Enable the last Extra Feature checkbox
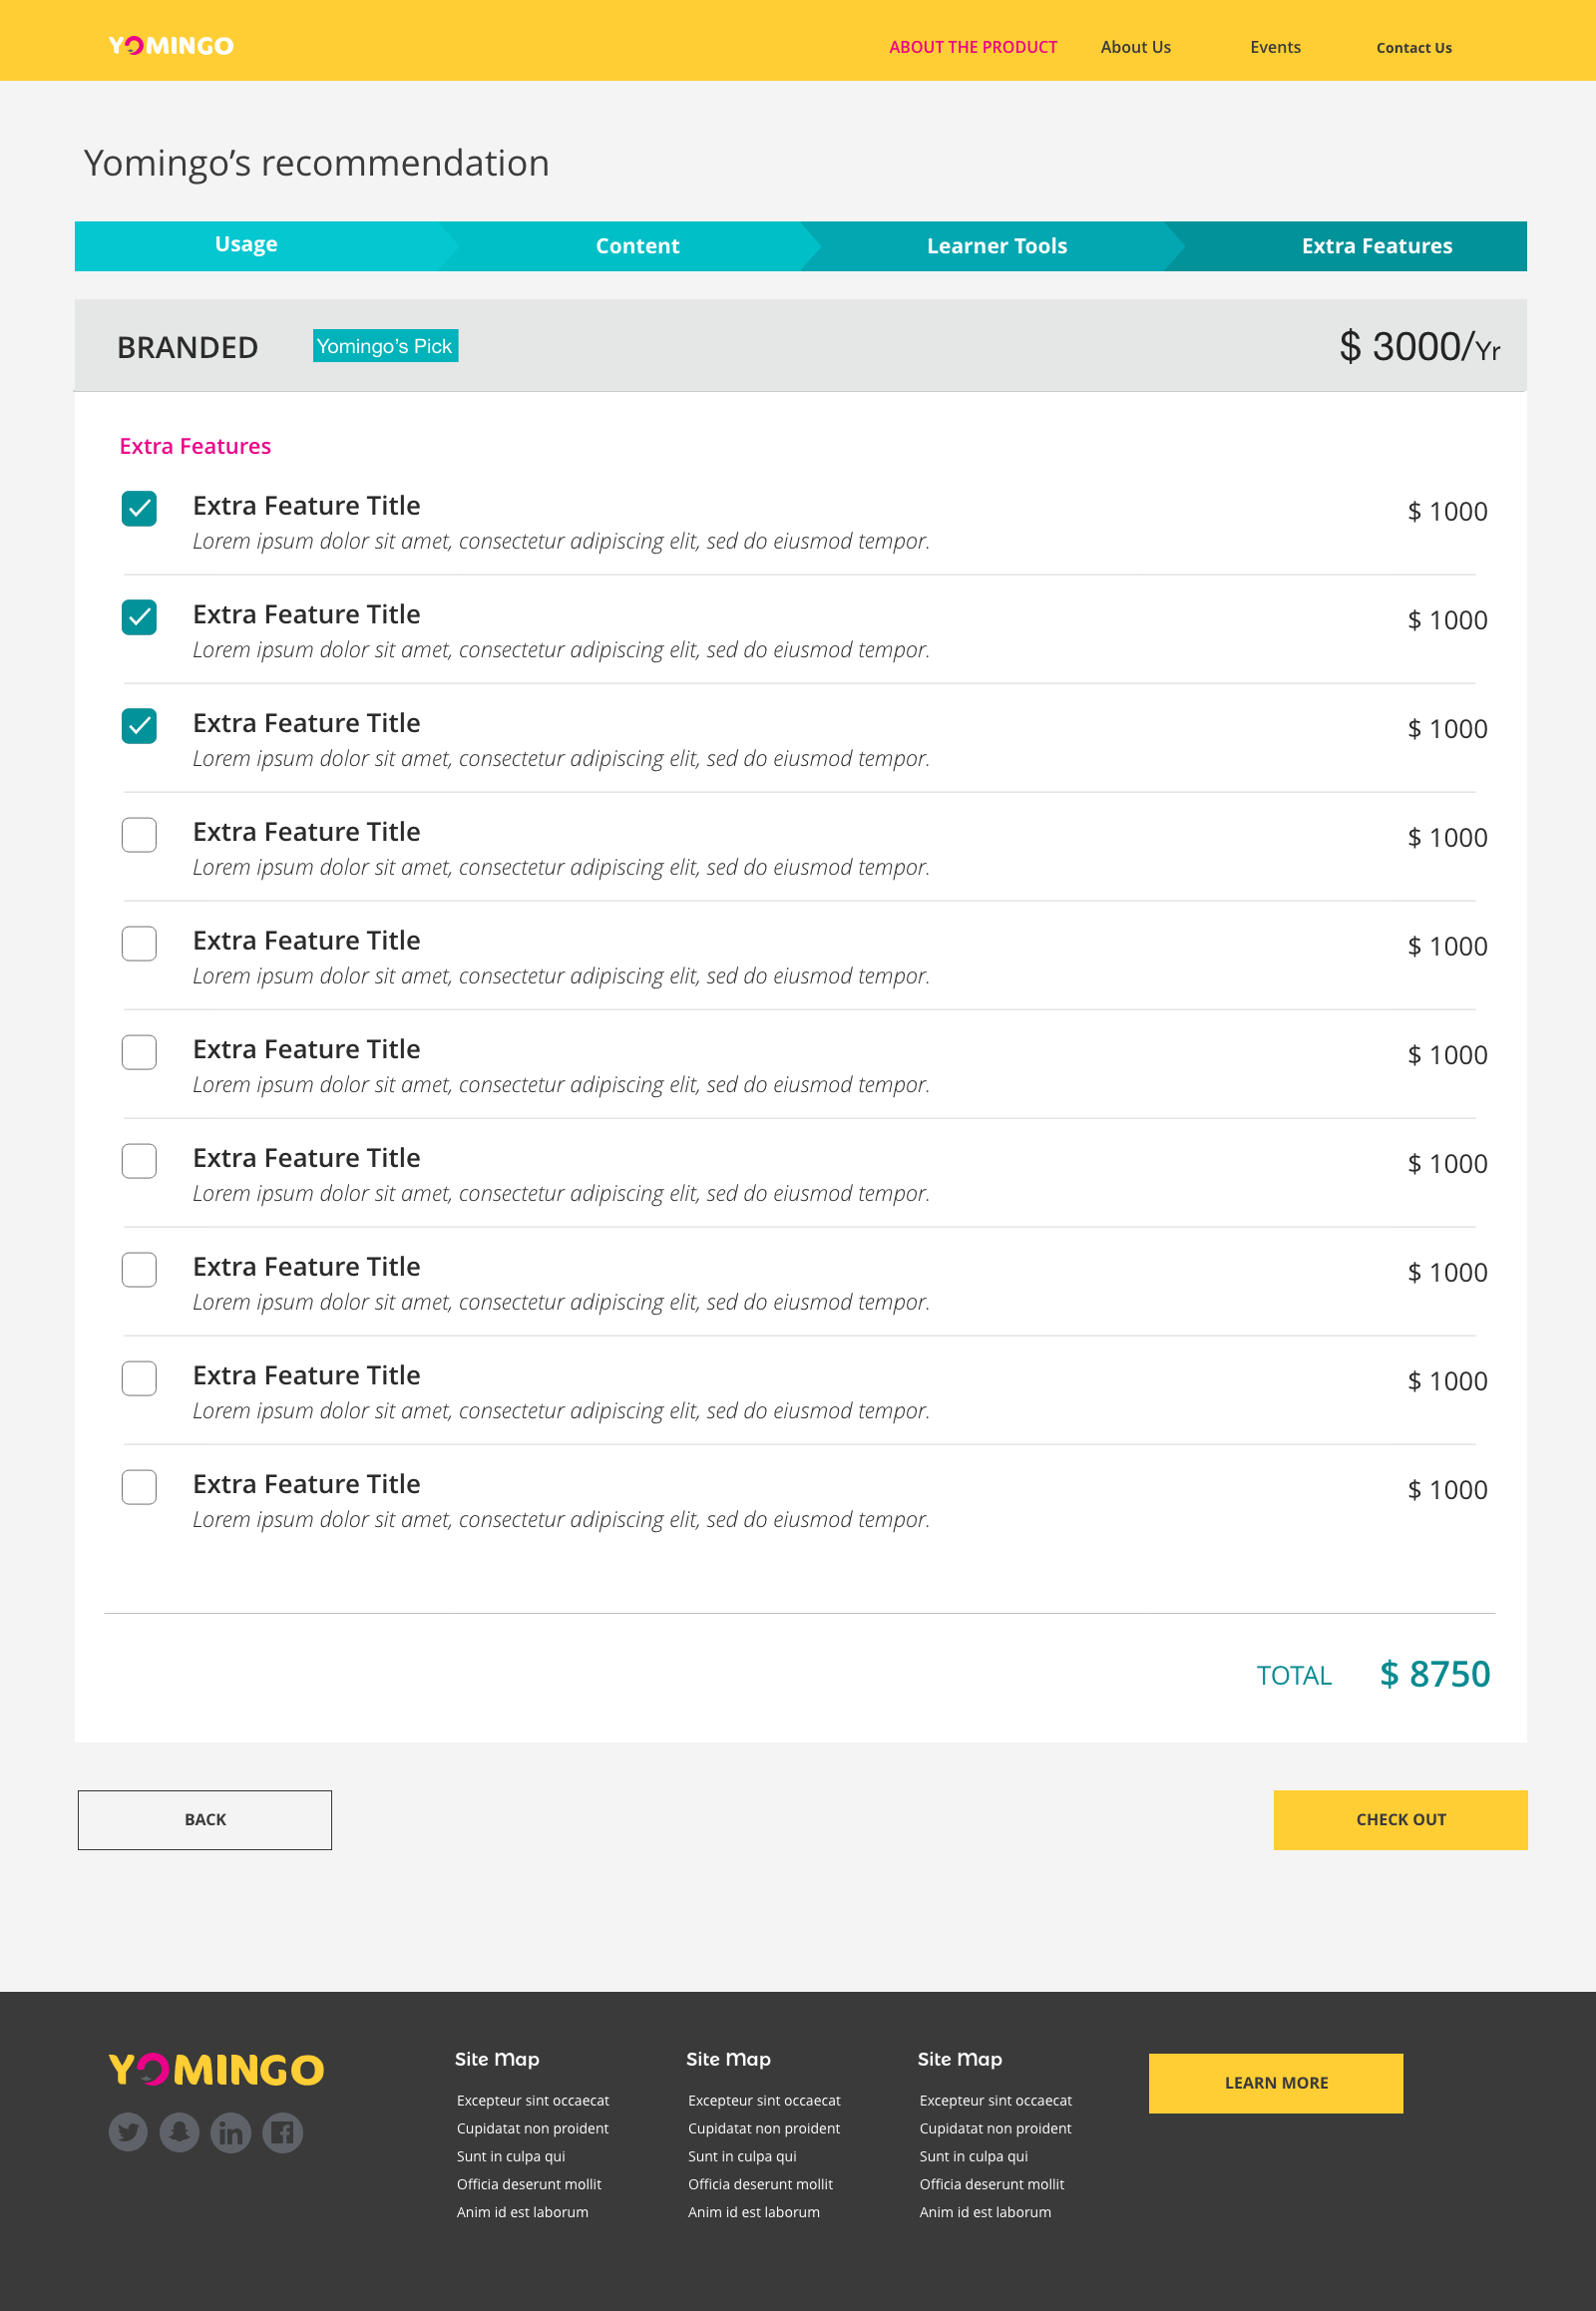1596x2311 pixels. (139, 1487)
